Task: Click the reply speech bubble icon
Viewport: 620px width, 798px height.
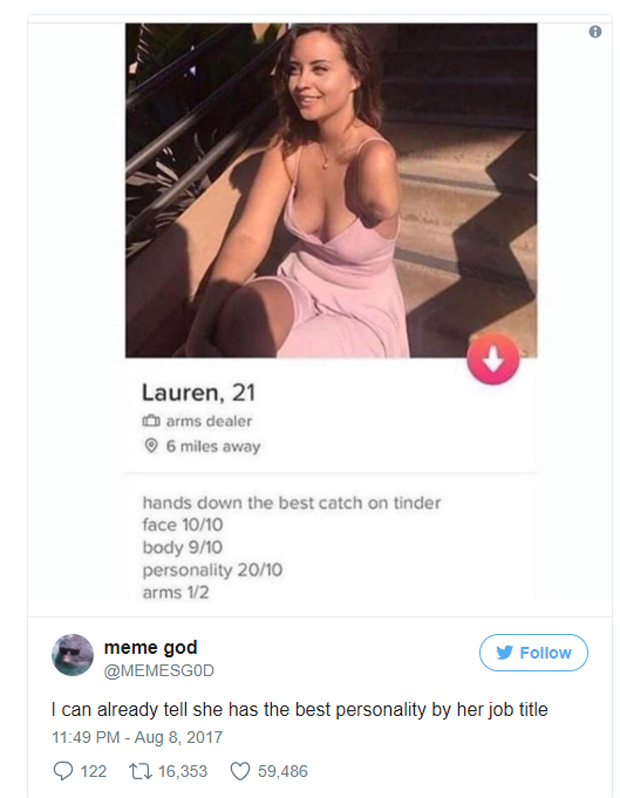Action: tap(63, 772)
